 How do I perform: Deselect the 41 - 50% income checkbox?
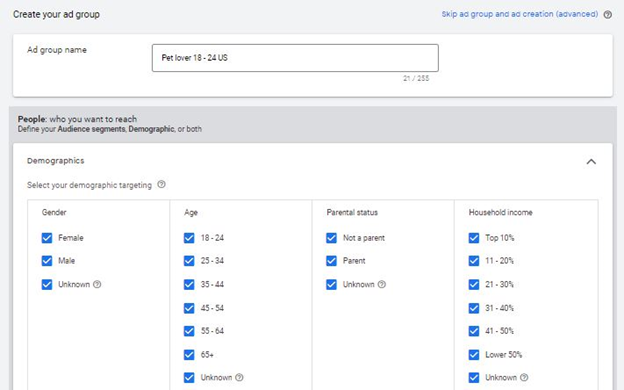[474, 331]
